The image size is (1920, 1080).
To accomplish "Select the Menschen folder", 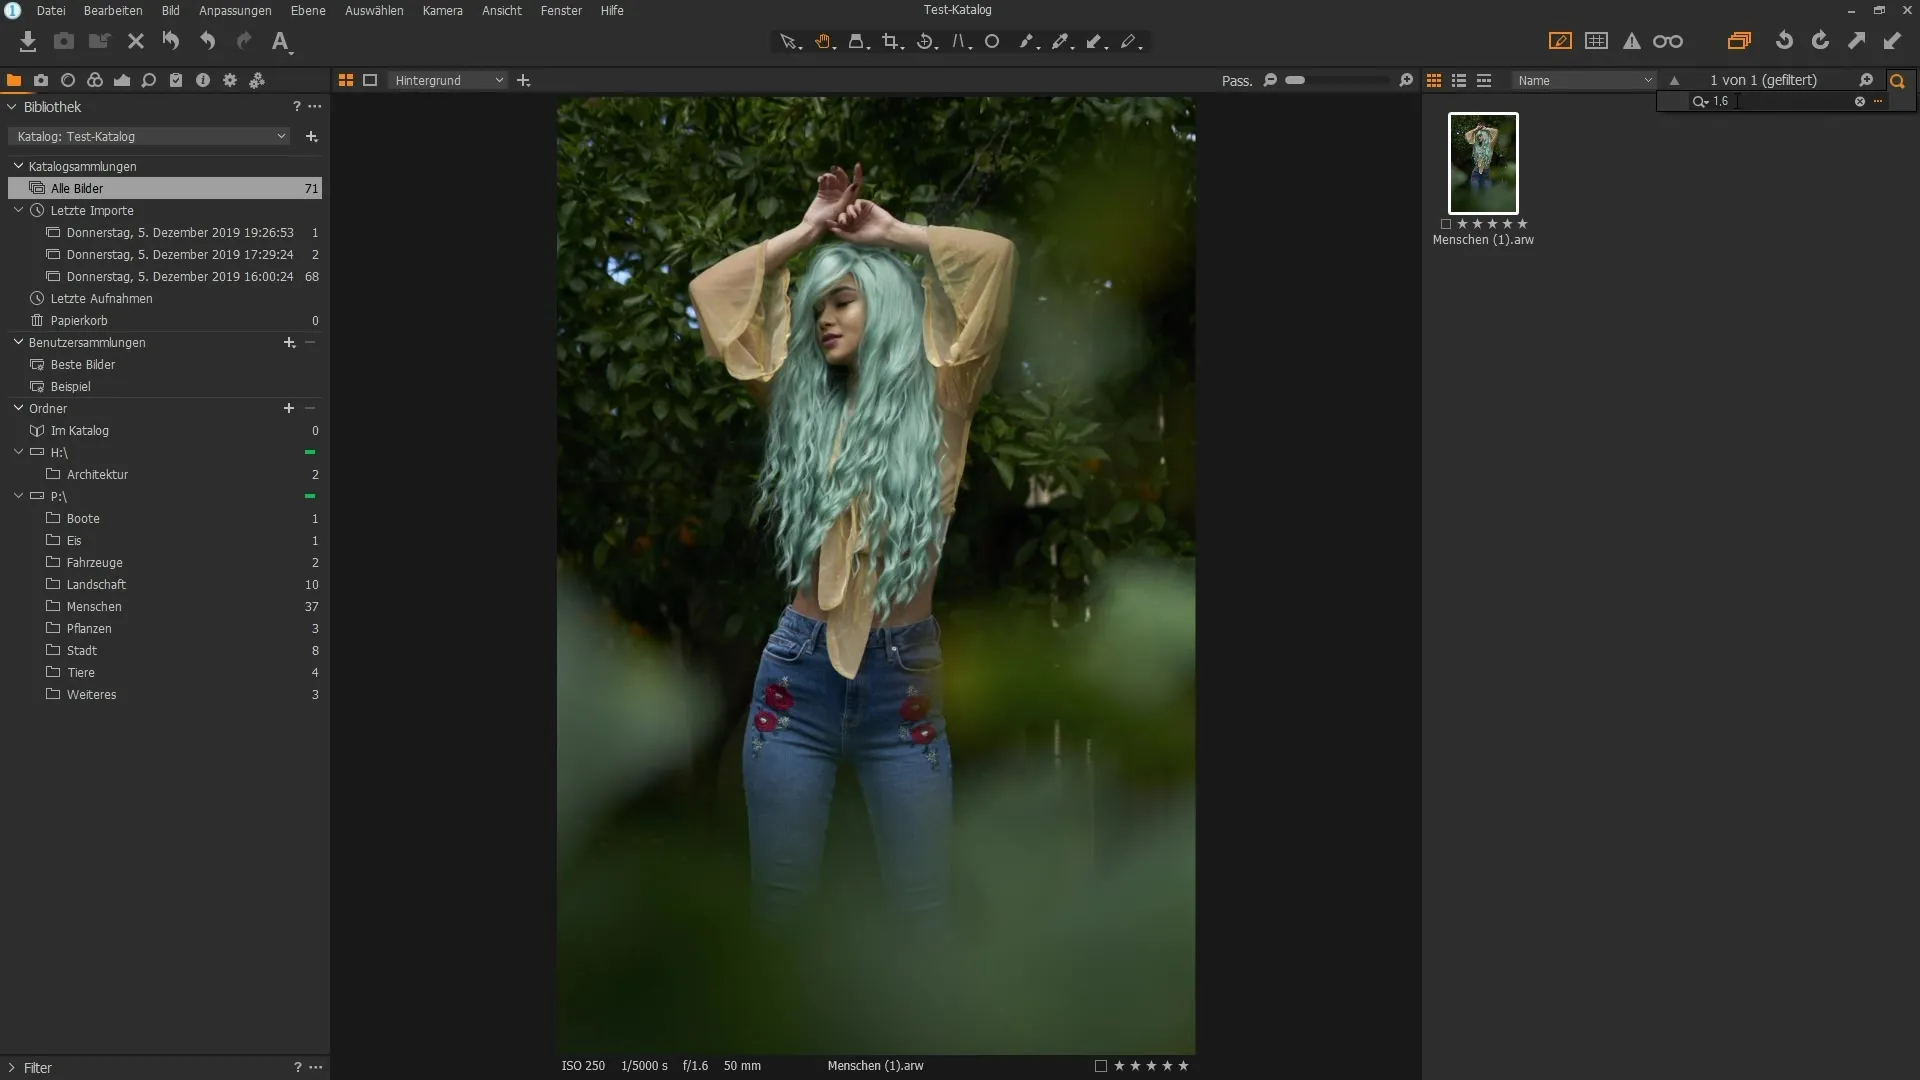I will pyautogui.click(x=165, y=606).
